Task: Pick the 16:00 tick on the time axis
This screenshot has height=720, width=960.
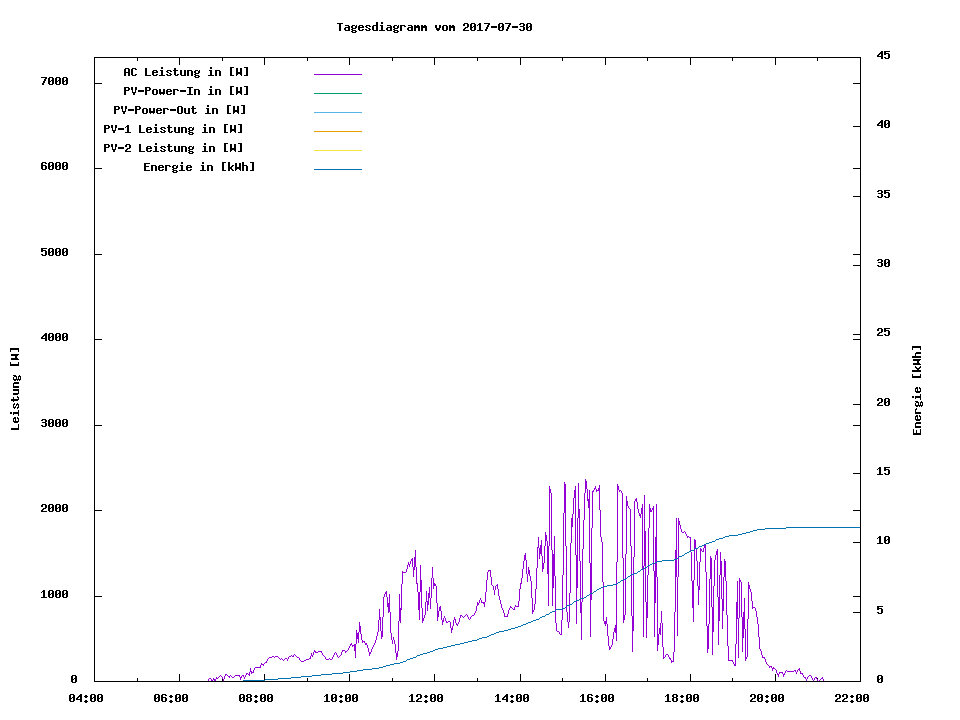Action: pyautogui.click(x=596, y=698)
